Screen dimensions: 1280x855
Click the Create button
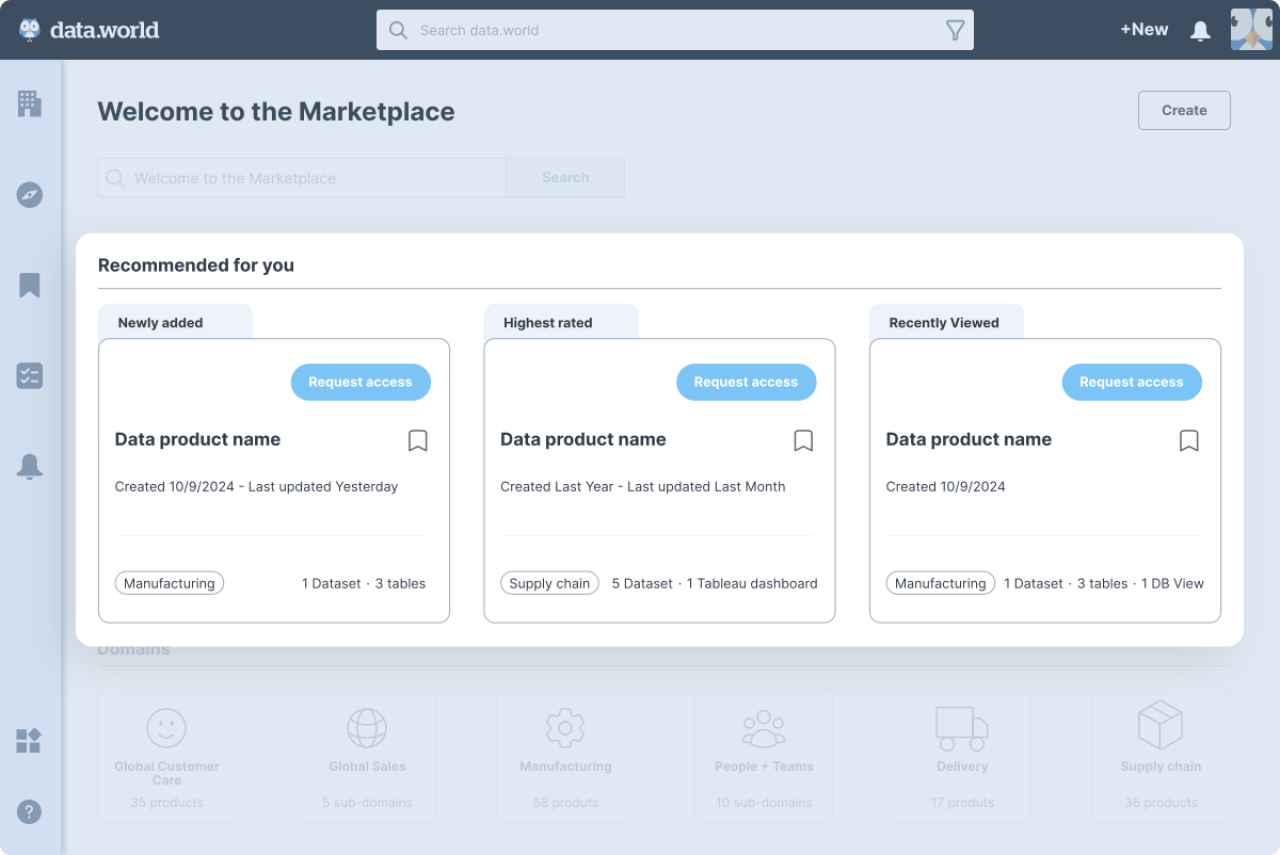(x=1184, y=110)
